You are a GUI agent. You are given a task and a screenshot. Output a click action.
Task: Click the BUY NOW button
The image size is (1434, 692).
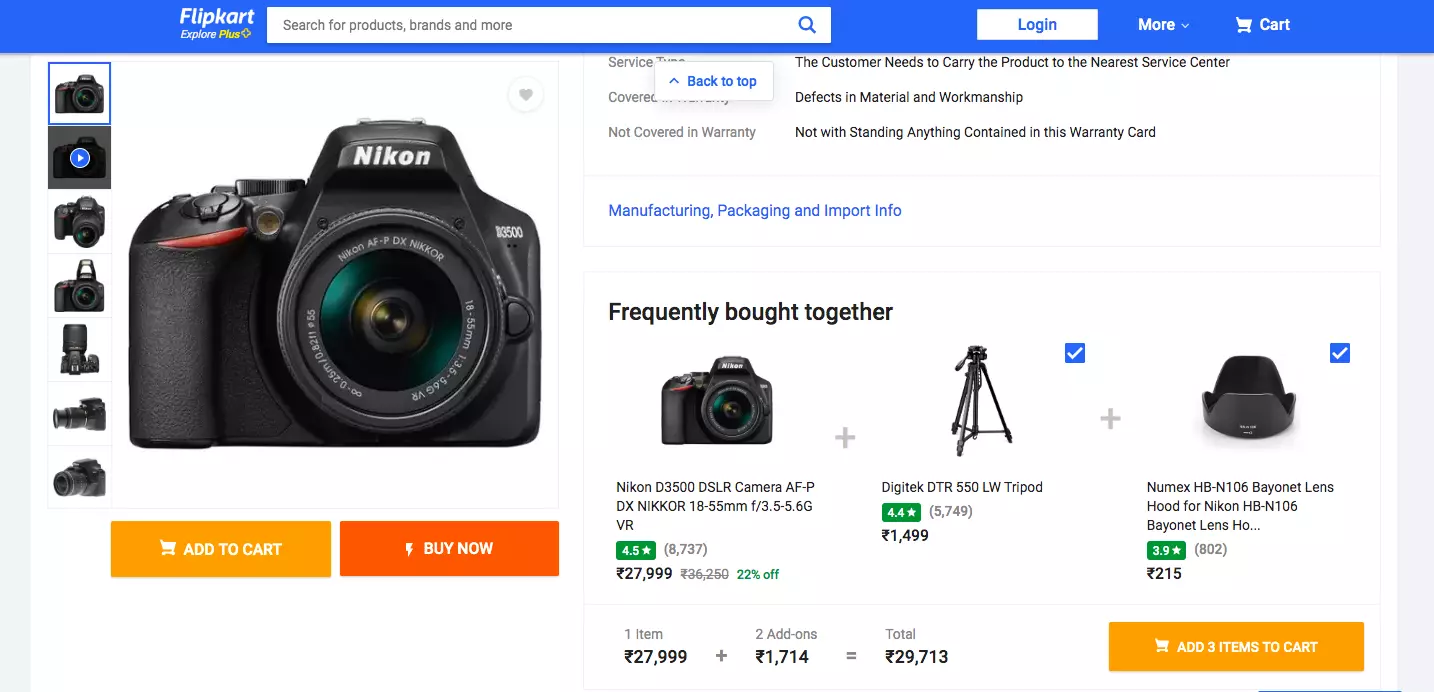pos(449,549)
